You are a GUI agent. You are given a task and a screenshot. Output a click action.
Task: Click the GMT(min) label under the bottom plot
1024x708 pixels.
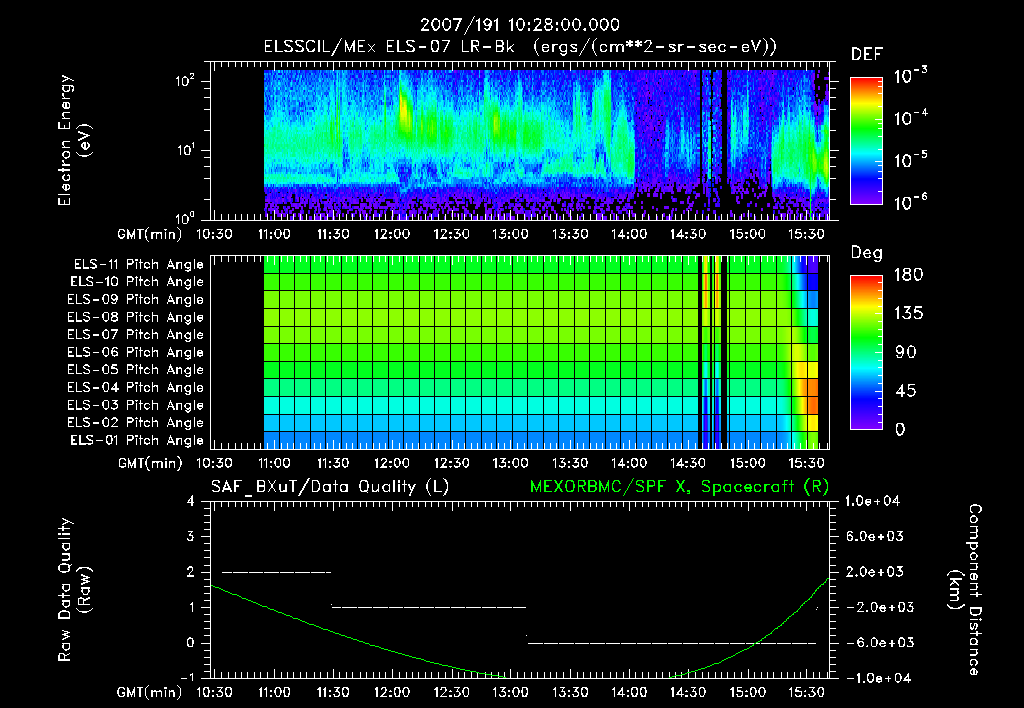coord(150,692)
